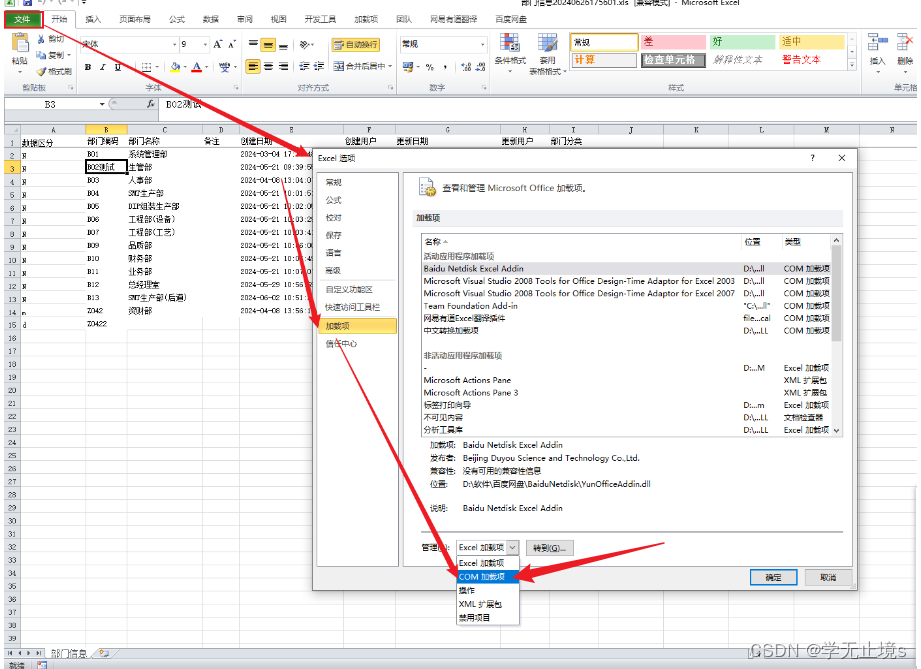Screen dimensions: 921x669
Task: Toggle align text left button
Action: [x=253, y=66]
